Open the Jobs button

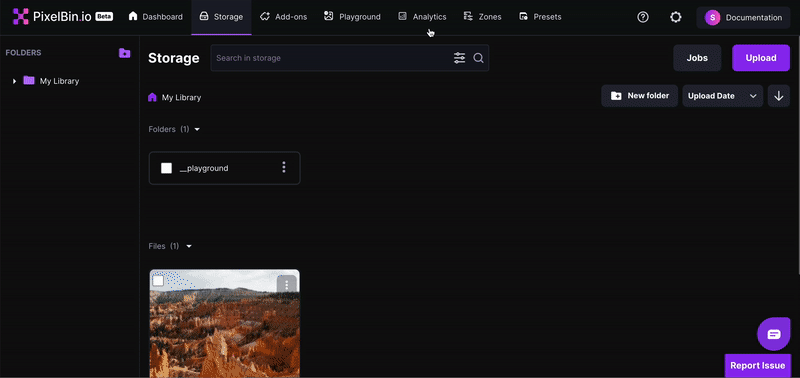[x=697, y=58]
